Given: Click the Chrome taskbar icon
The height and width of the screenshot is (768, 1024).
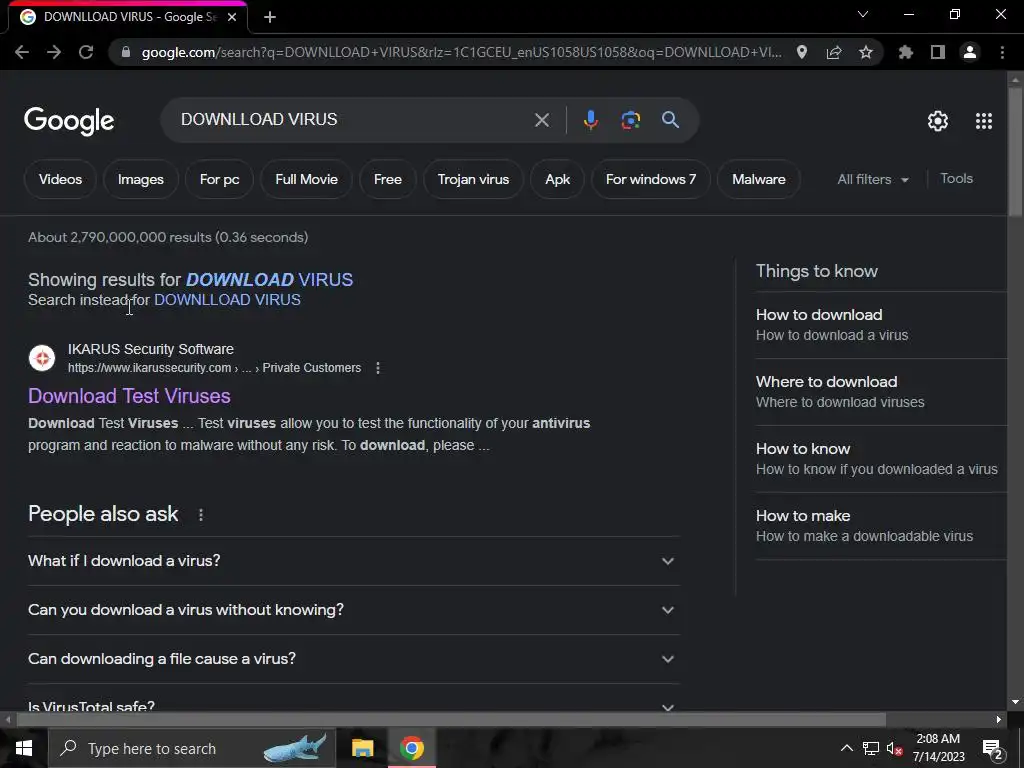Looking at the screenshot, I should (x=411, y=748).
